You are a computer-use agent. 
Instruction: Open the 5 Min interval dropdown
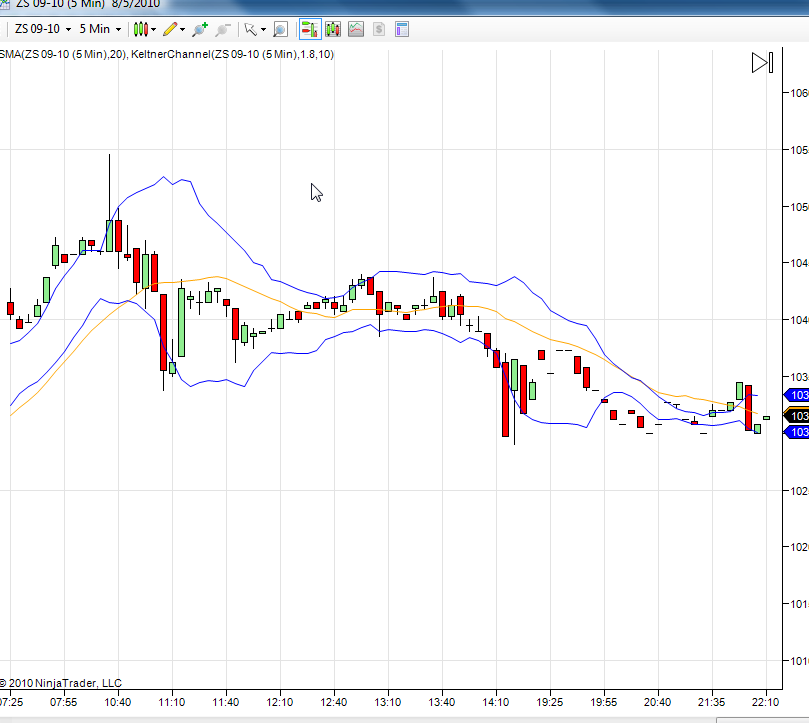[100, 29]
